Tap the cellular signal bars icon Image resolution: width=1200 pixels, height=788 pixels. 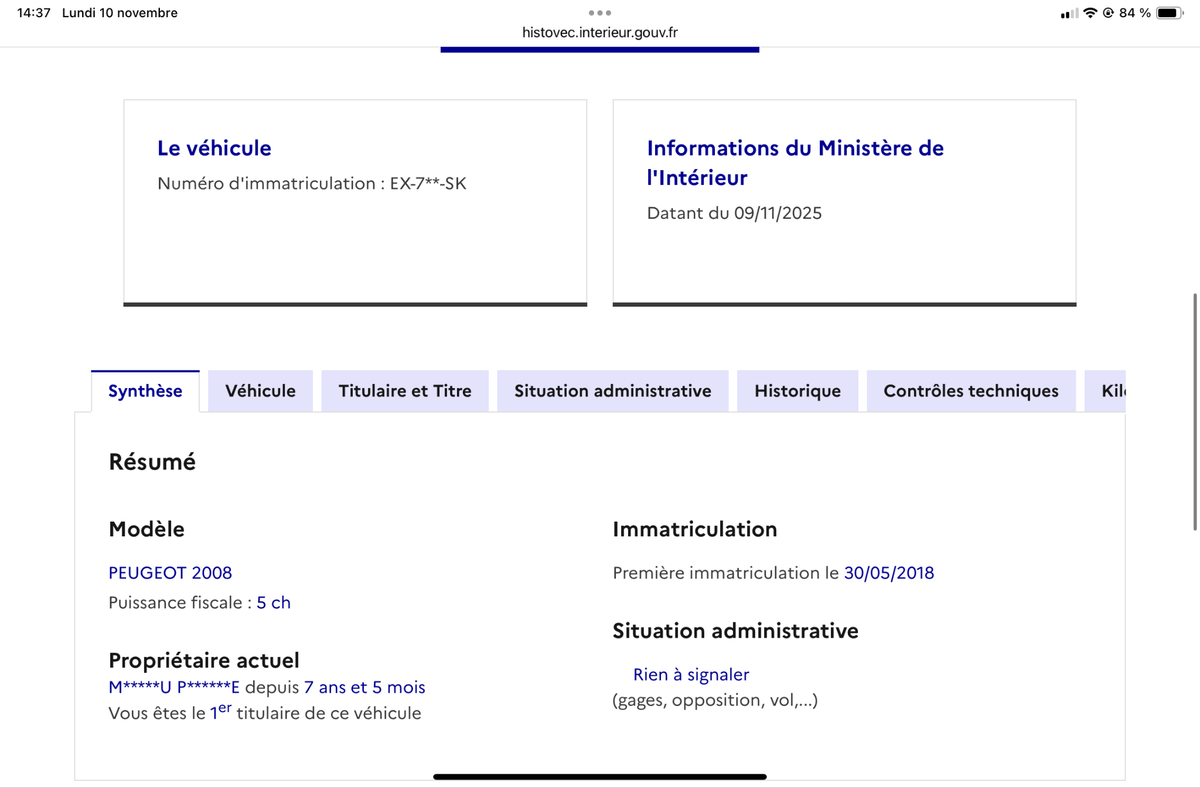(1070, 13)
